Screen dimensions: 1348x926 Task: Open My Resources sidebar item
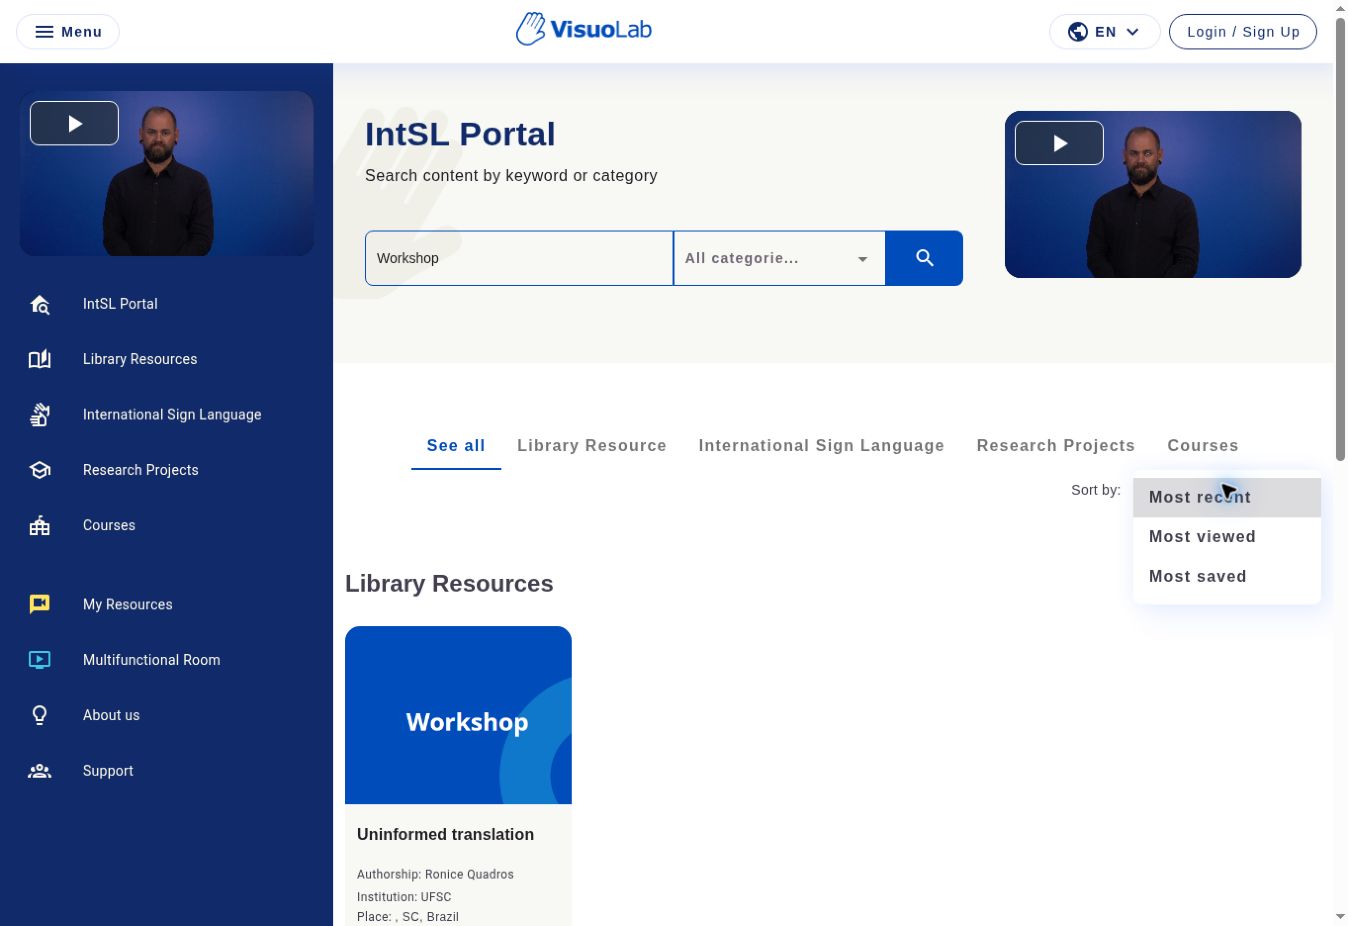coord(128,604)
